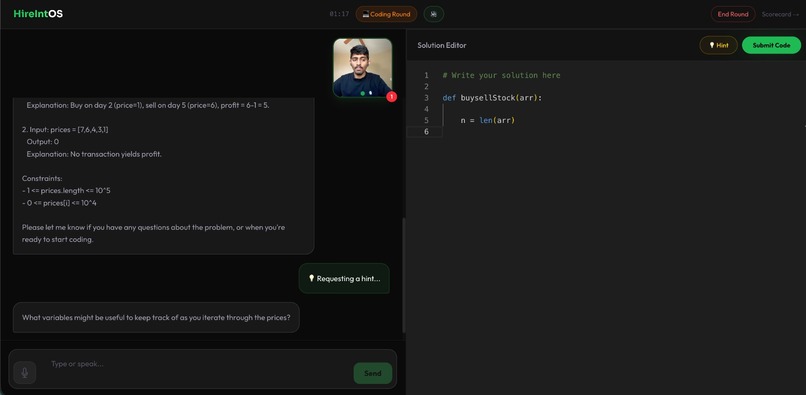Click the Coding Round badge

[386, 14]
